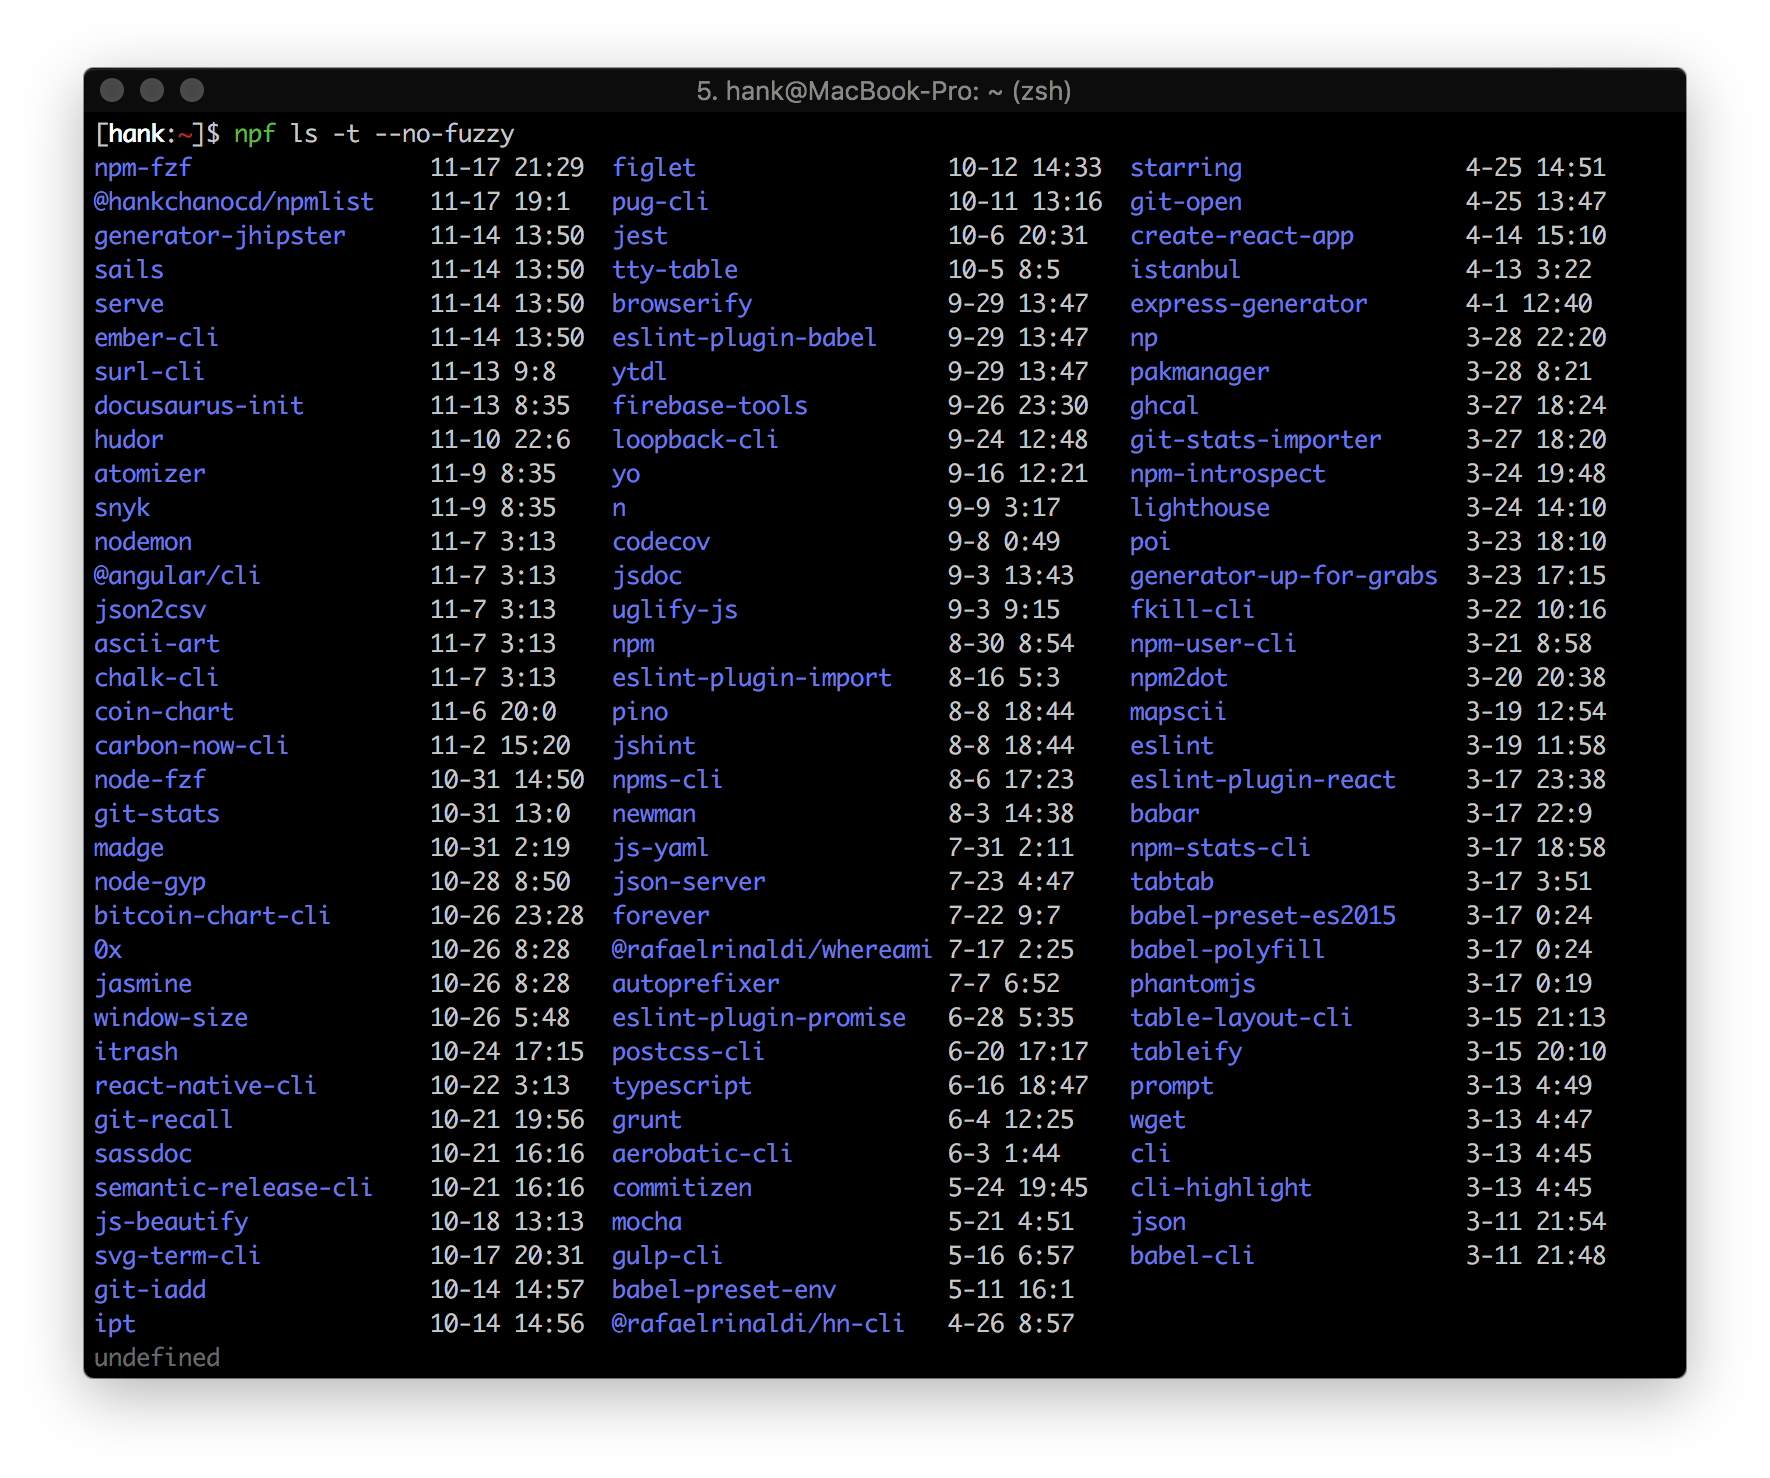Click the 'docusaurus-init' package
This screenshot has height=1478, width=1770.
pyautogui.click(x=199, y=406)
